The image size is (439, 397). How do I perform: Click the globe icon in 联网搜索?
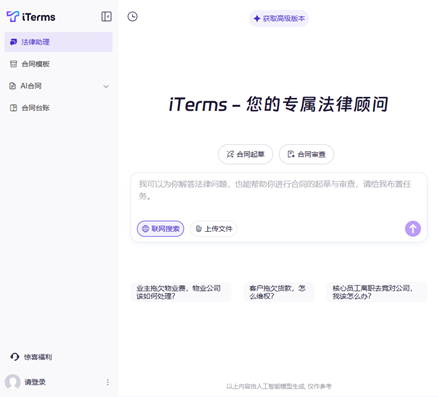click(145, 229)
